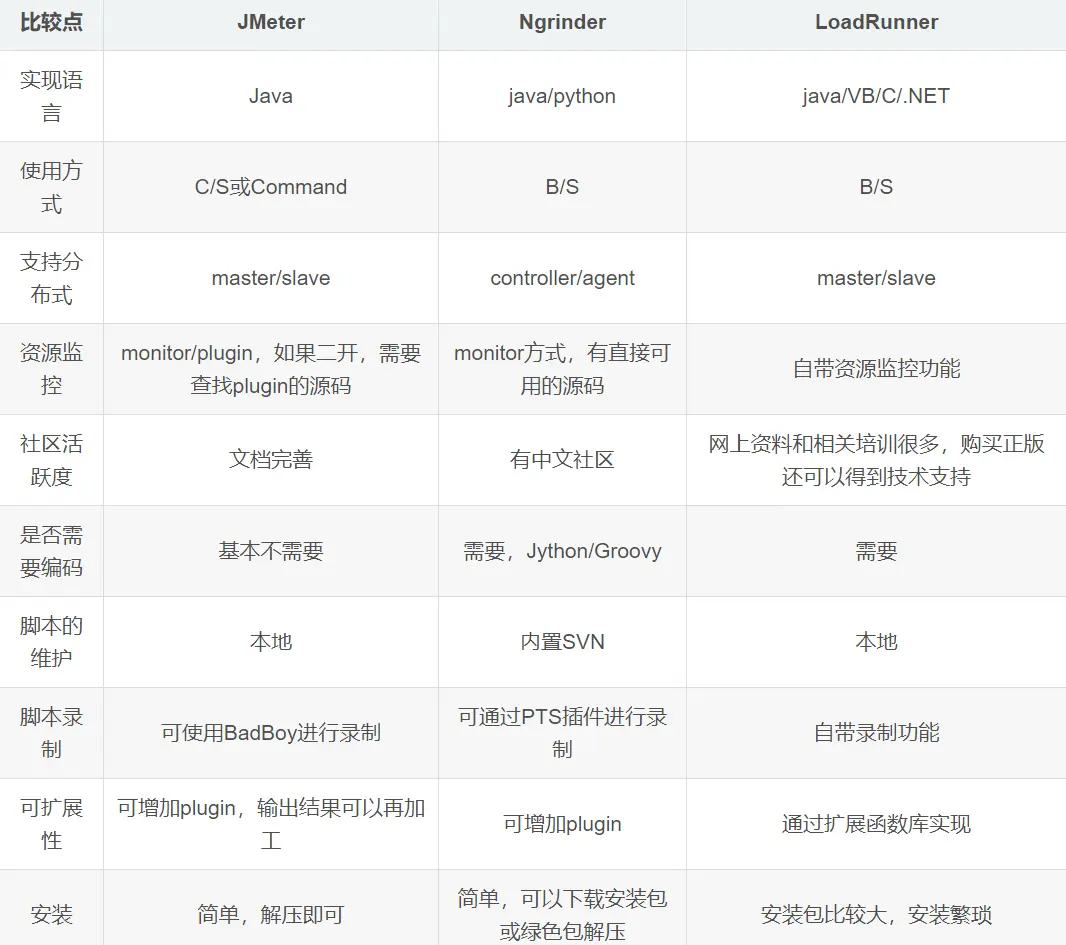The width and height of the screenshot is (1066, 945).
Task: Click 可增加plugin in the Ngrinder column
Action: point(562,825)
